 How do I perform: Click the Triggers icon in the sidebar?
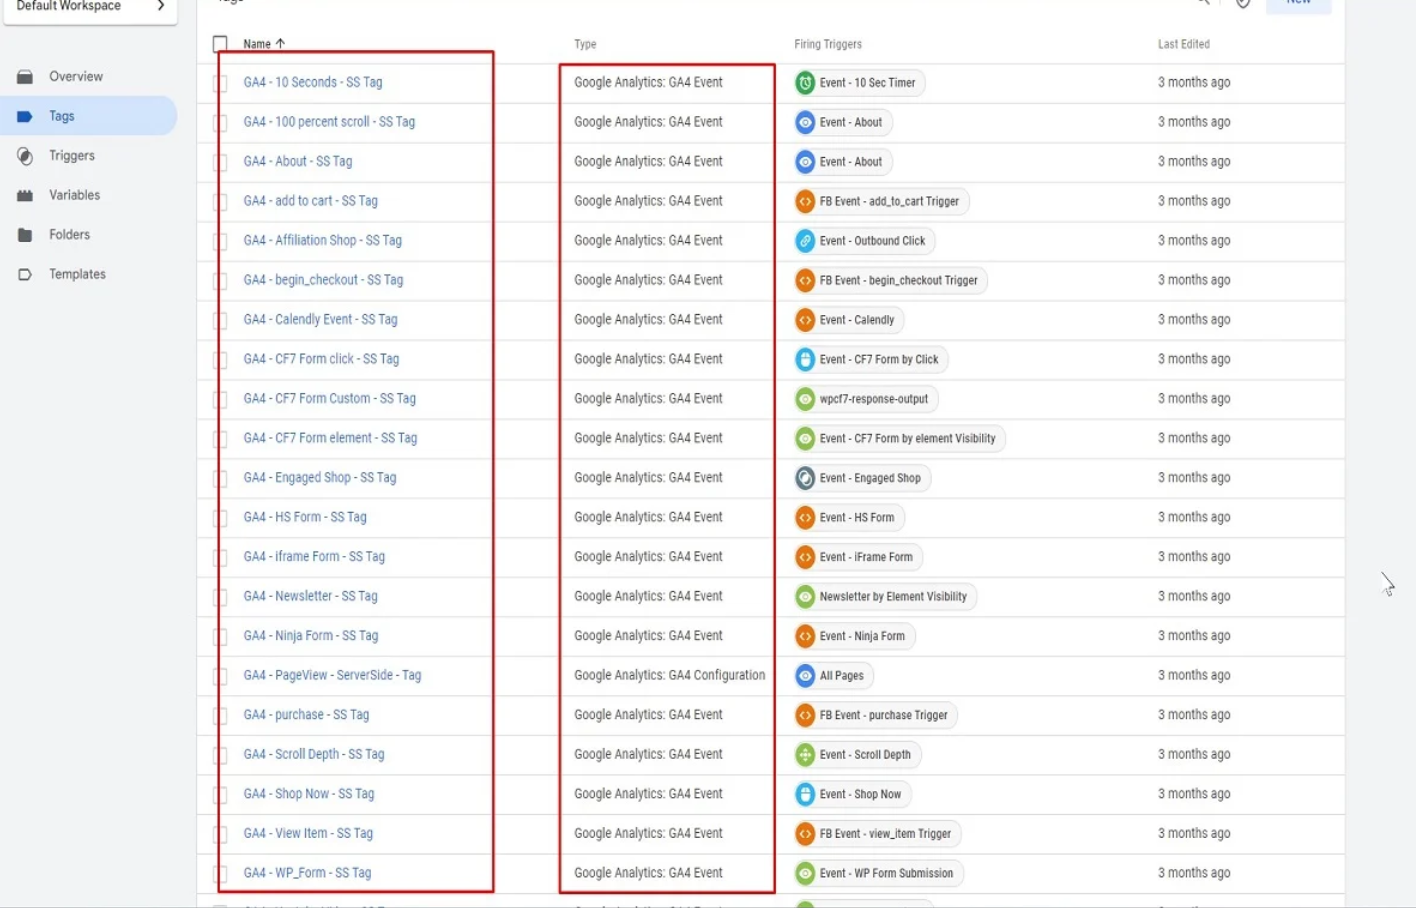[25, 156]
